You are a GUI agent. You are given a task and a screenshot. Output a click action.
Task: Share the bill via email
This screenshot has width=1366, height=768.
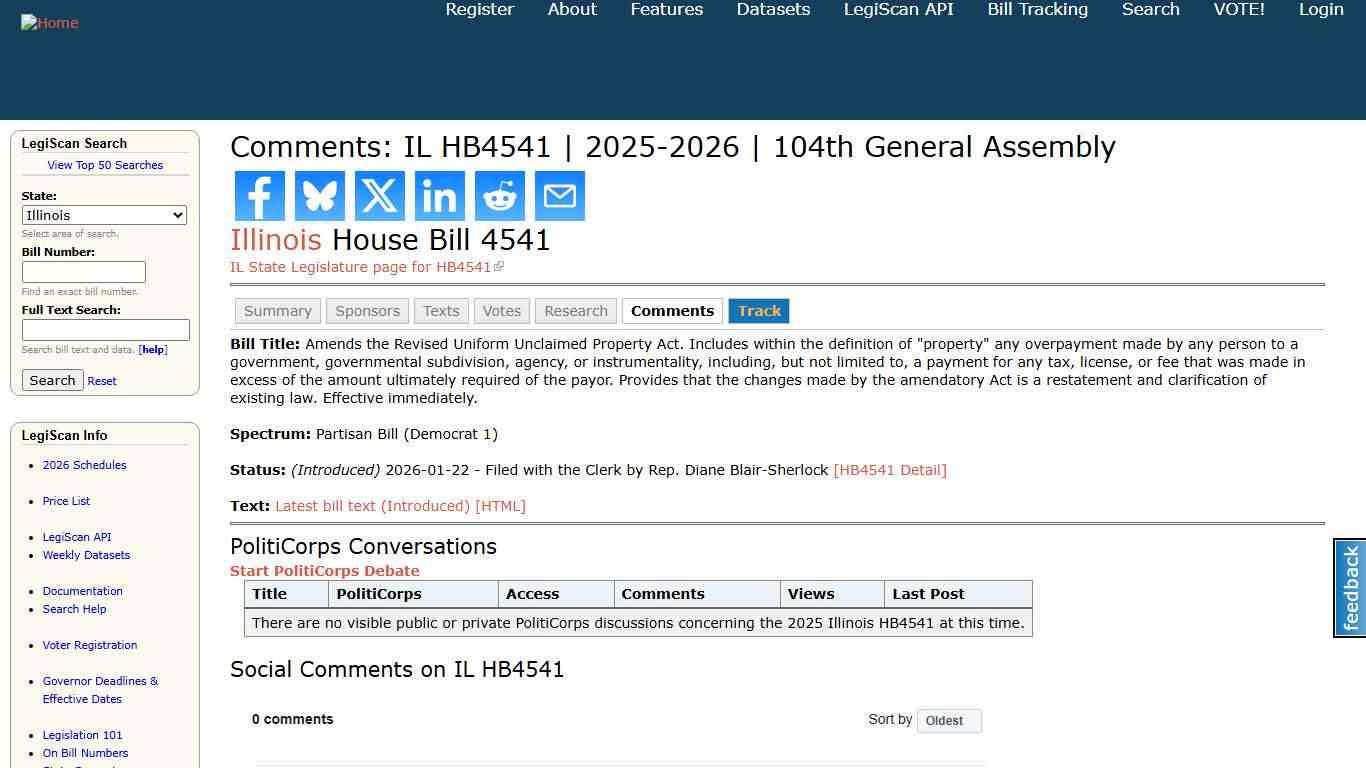pos(559,196)
